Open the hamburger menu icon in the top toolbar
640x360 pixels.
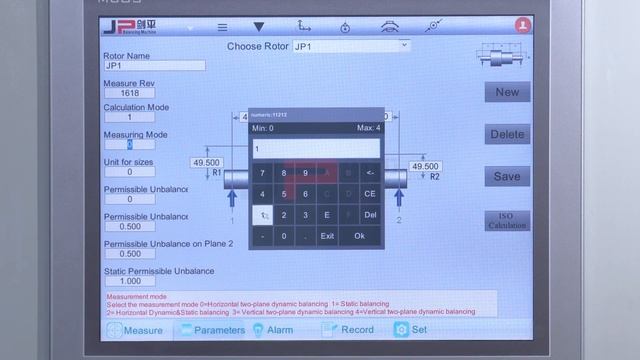[222, 27]
